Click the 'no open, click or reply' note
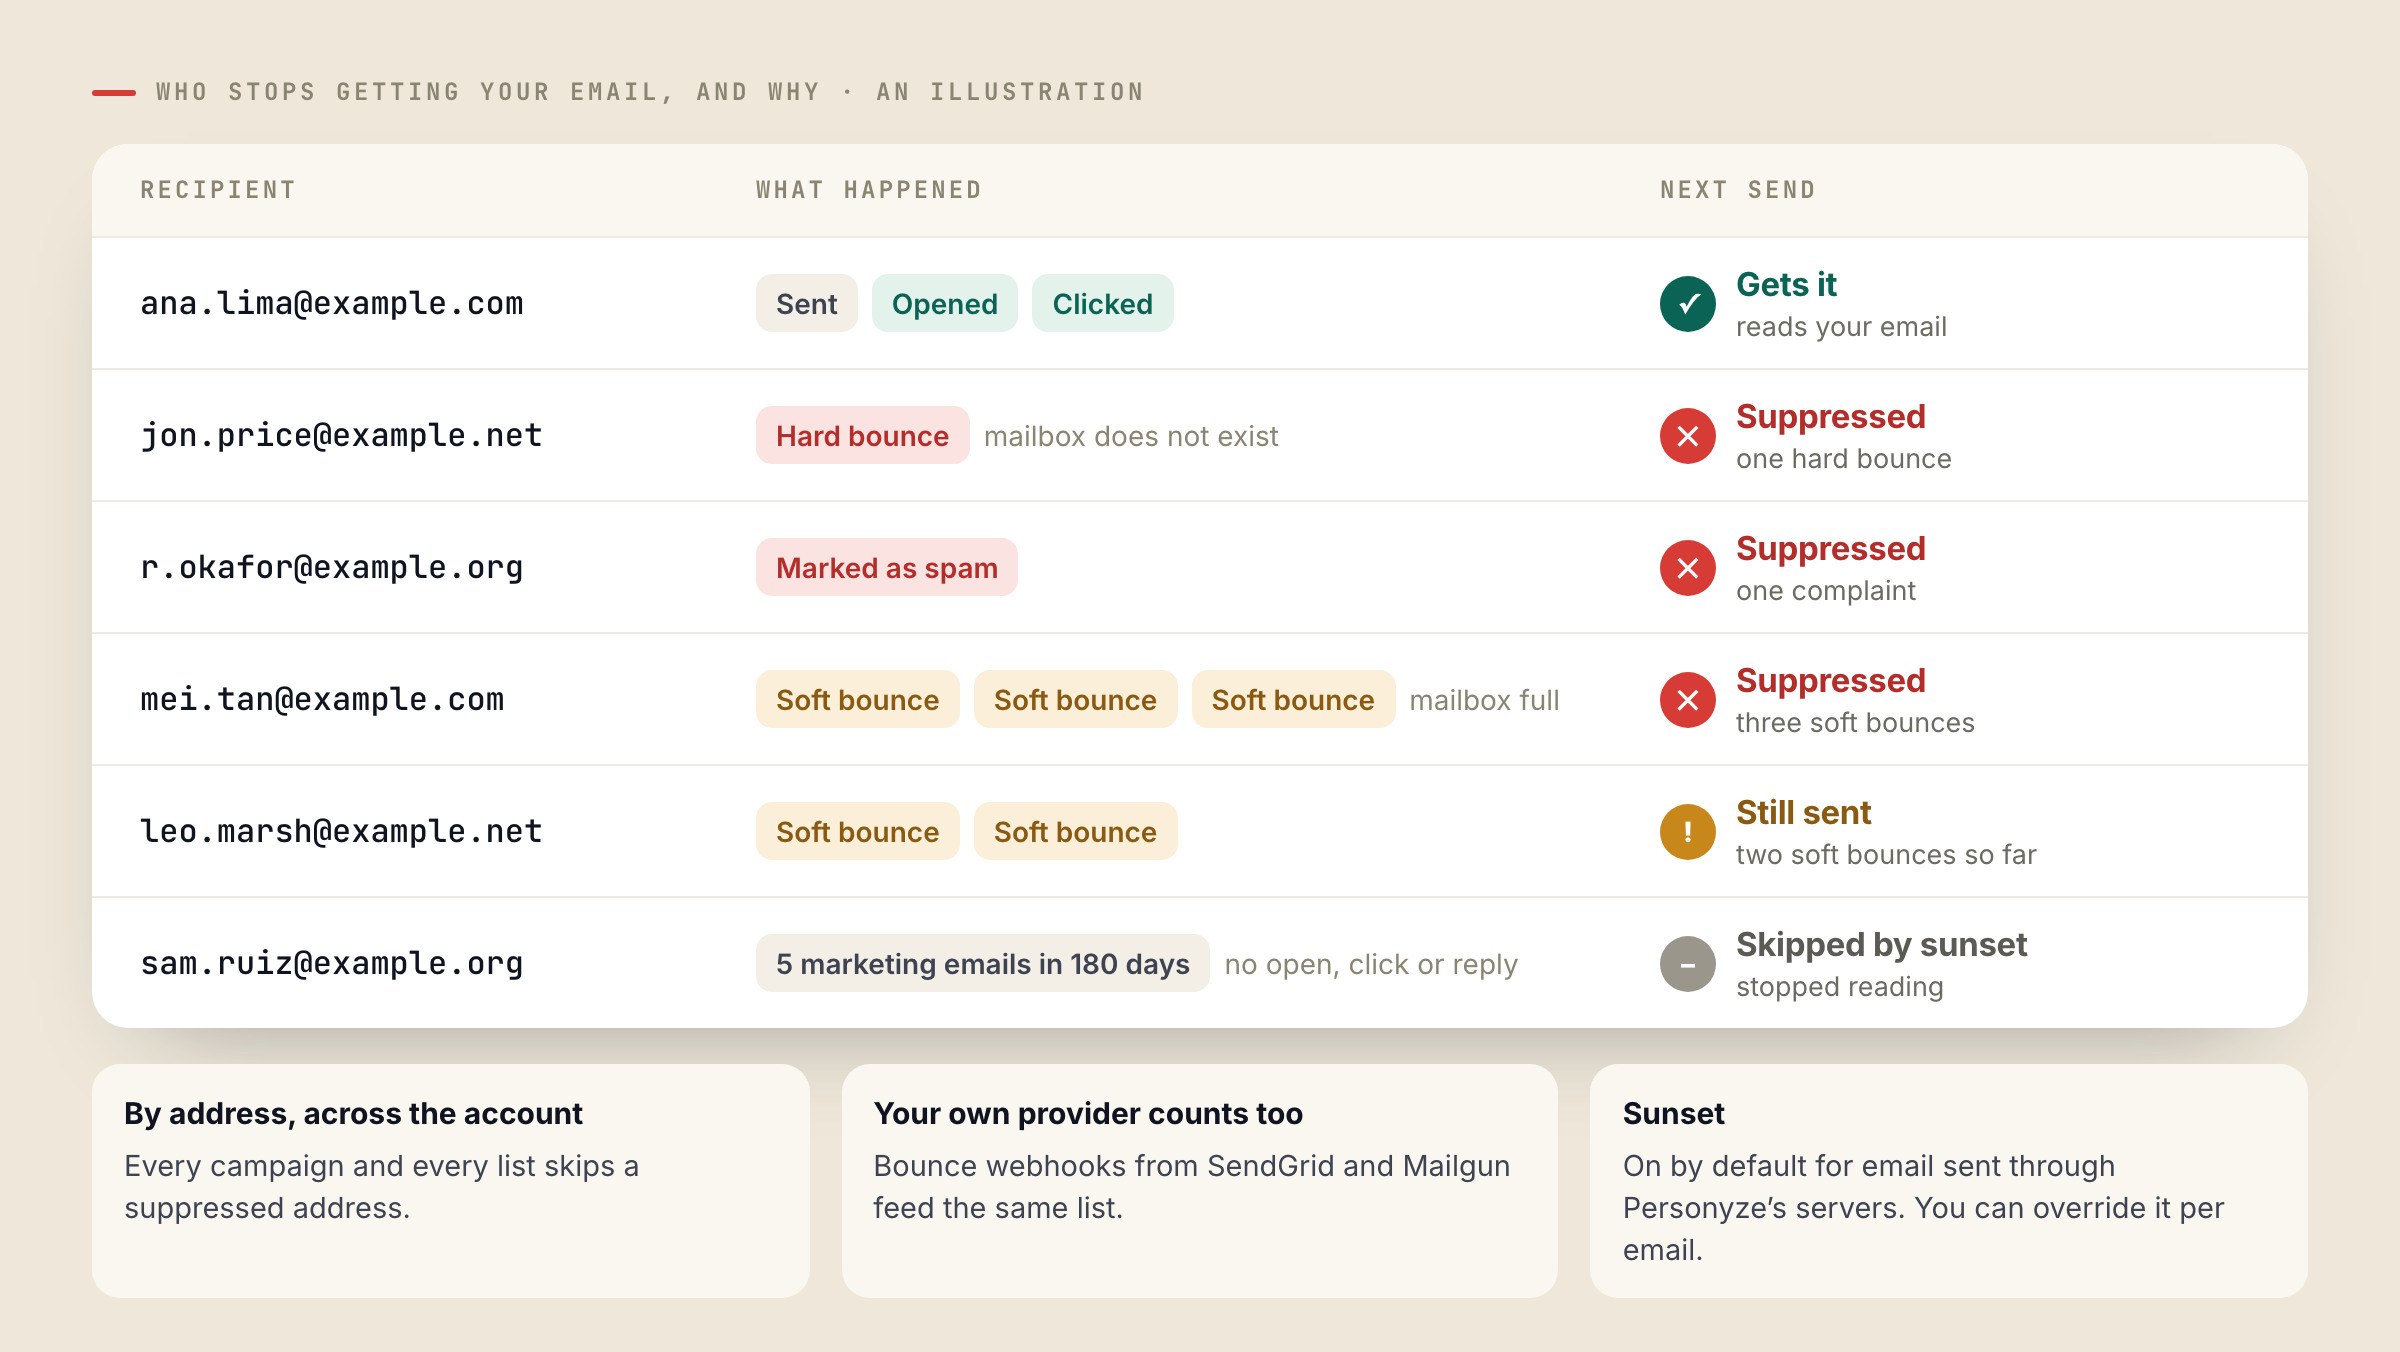The image size is (2400, 1352). pyautogui.click(x=1371, y=965)
